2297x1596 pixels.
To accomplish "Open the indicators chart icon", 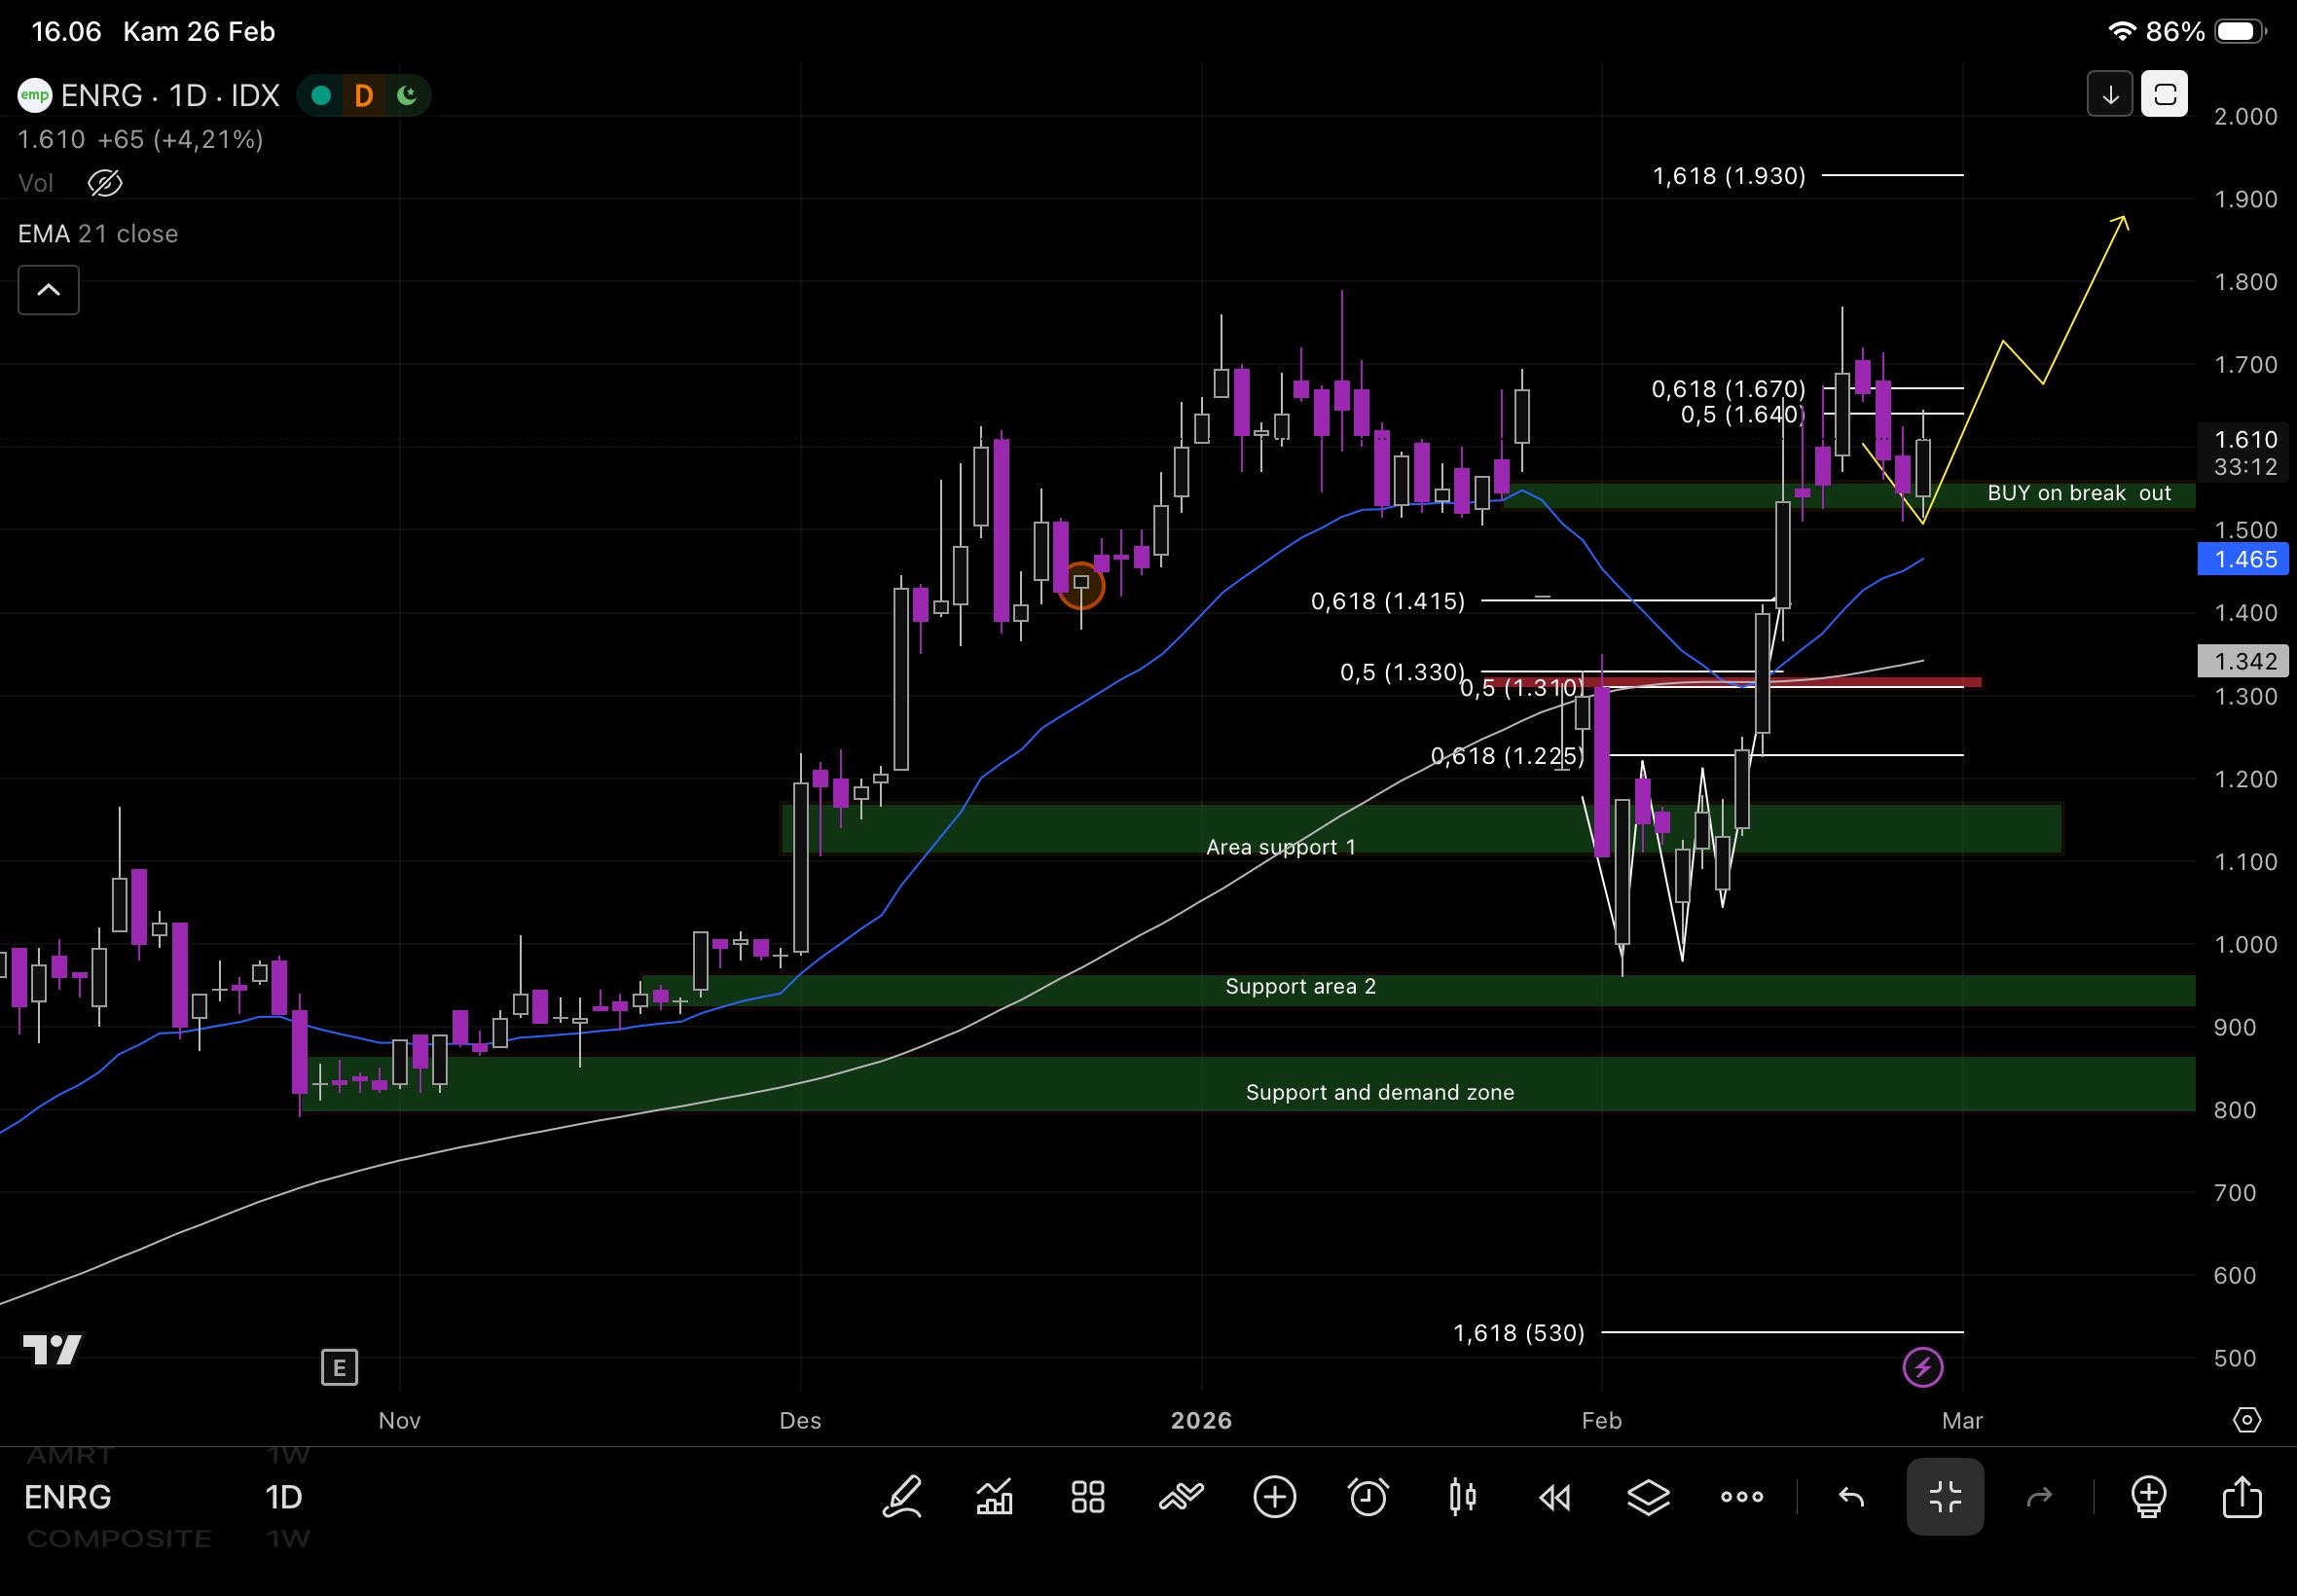I will [994, 1497].
